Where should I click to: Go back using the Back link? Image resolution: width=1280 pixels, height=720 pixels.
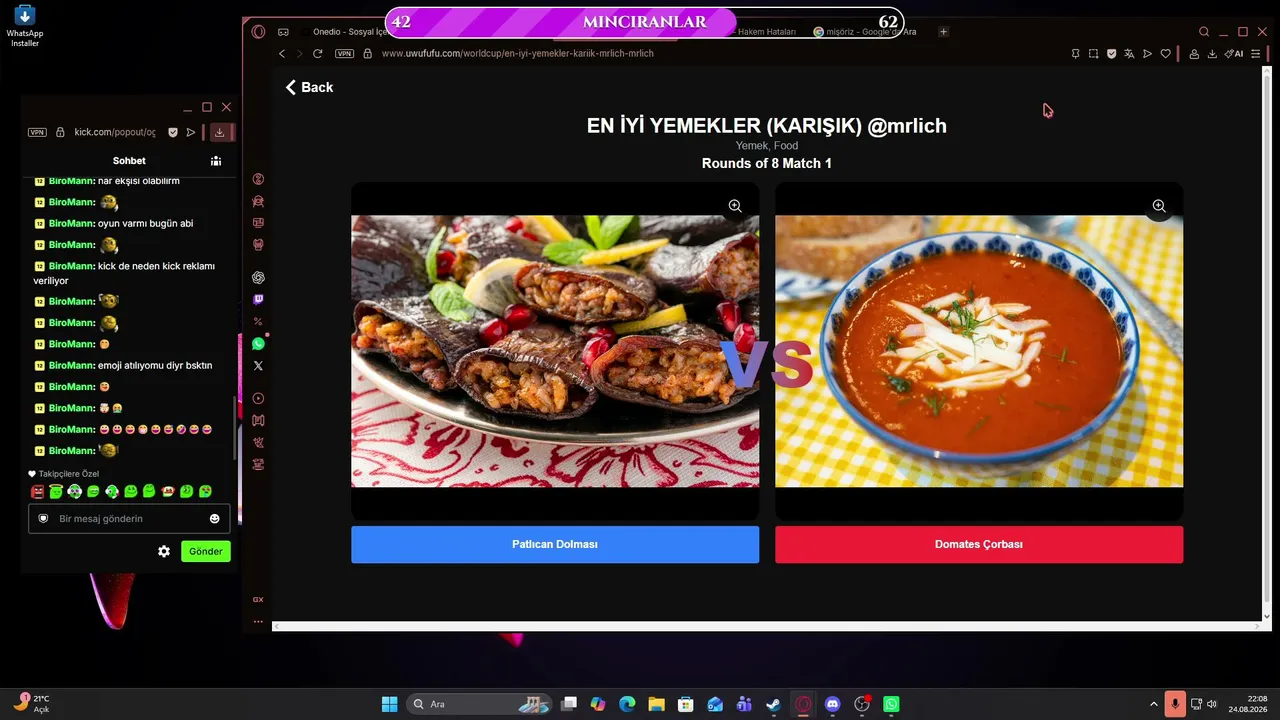tap(309, 87)
